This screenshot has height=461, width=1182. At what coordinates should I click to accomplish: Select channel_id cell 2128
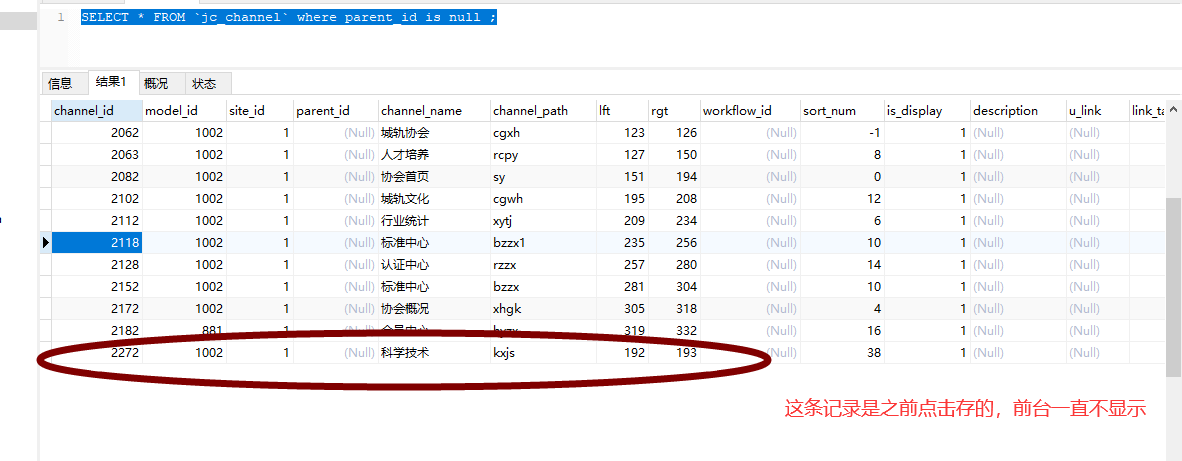click(96, 265)
